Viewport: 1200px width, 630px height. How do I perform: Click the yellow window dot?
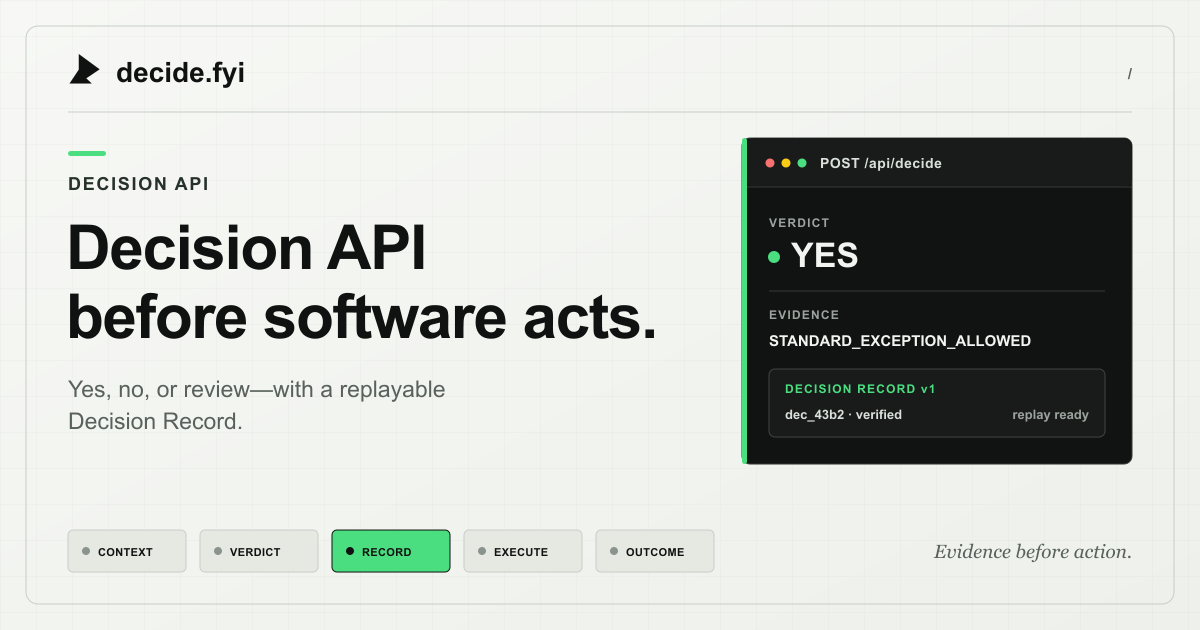pyautogui.click(x=786, y=163)
